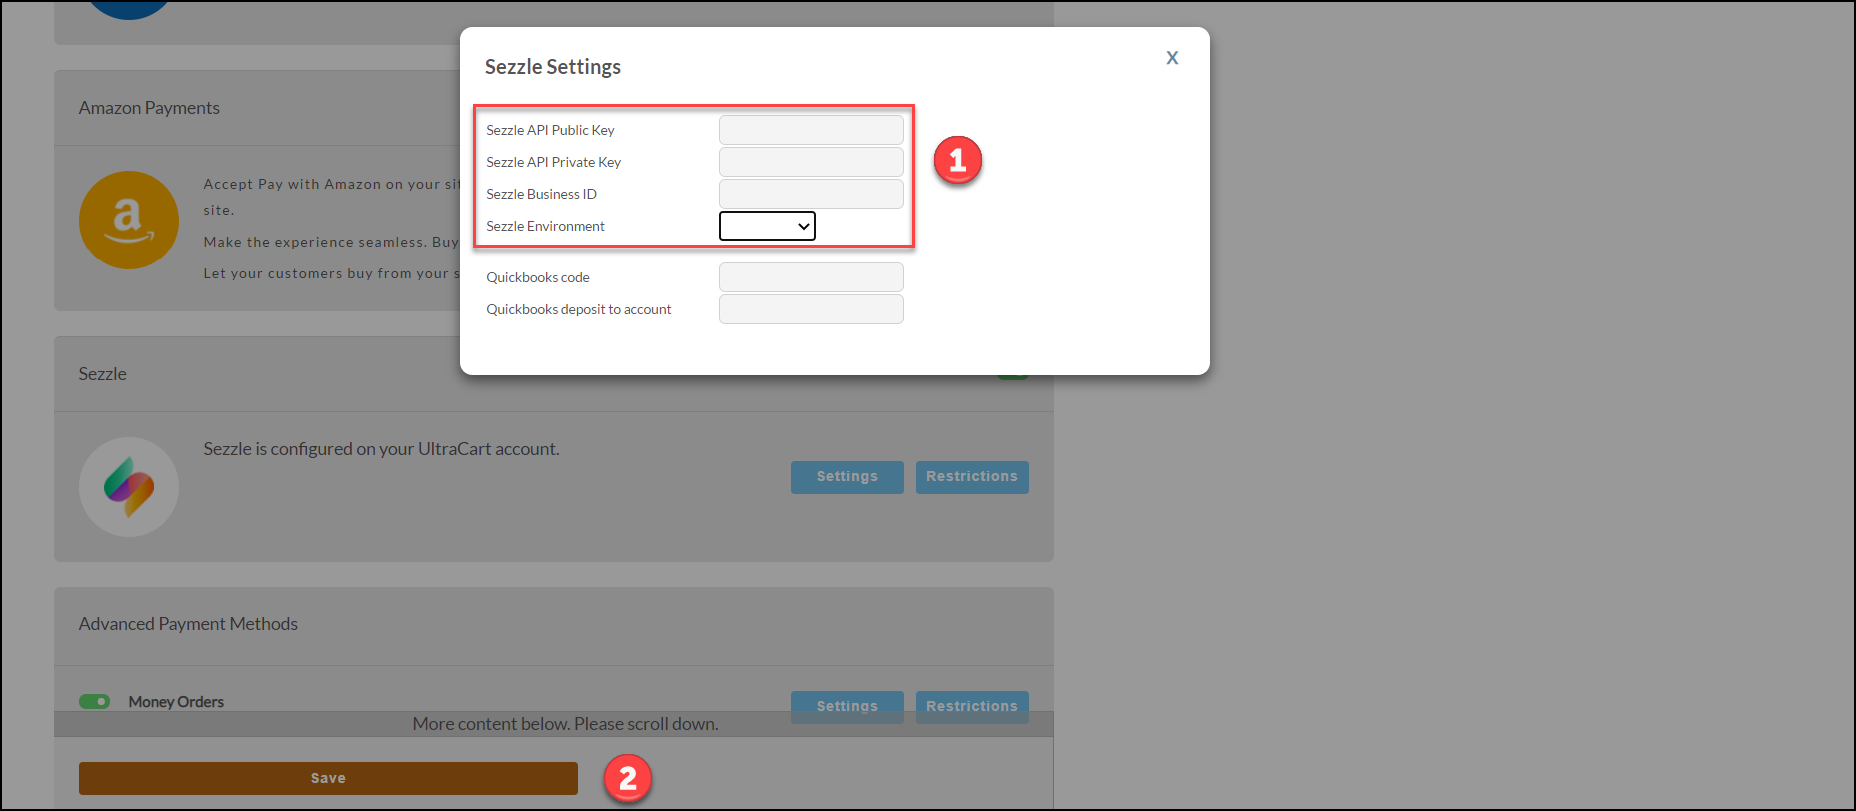This screenshot has width=1856, height=811.
Task: Open Sezzle Restrictions button
Action: point(972,477)
